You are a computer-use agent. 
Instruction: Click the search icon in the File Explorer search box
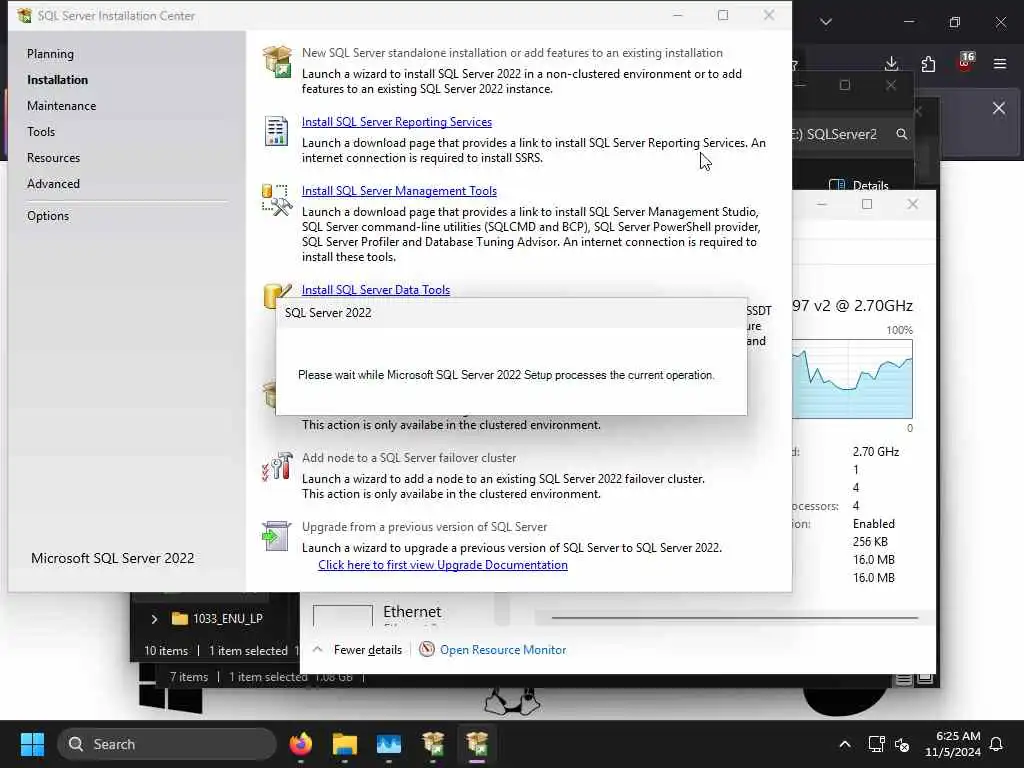(x=902, y=134)
